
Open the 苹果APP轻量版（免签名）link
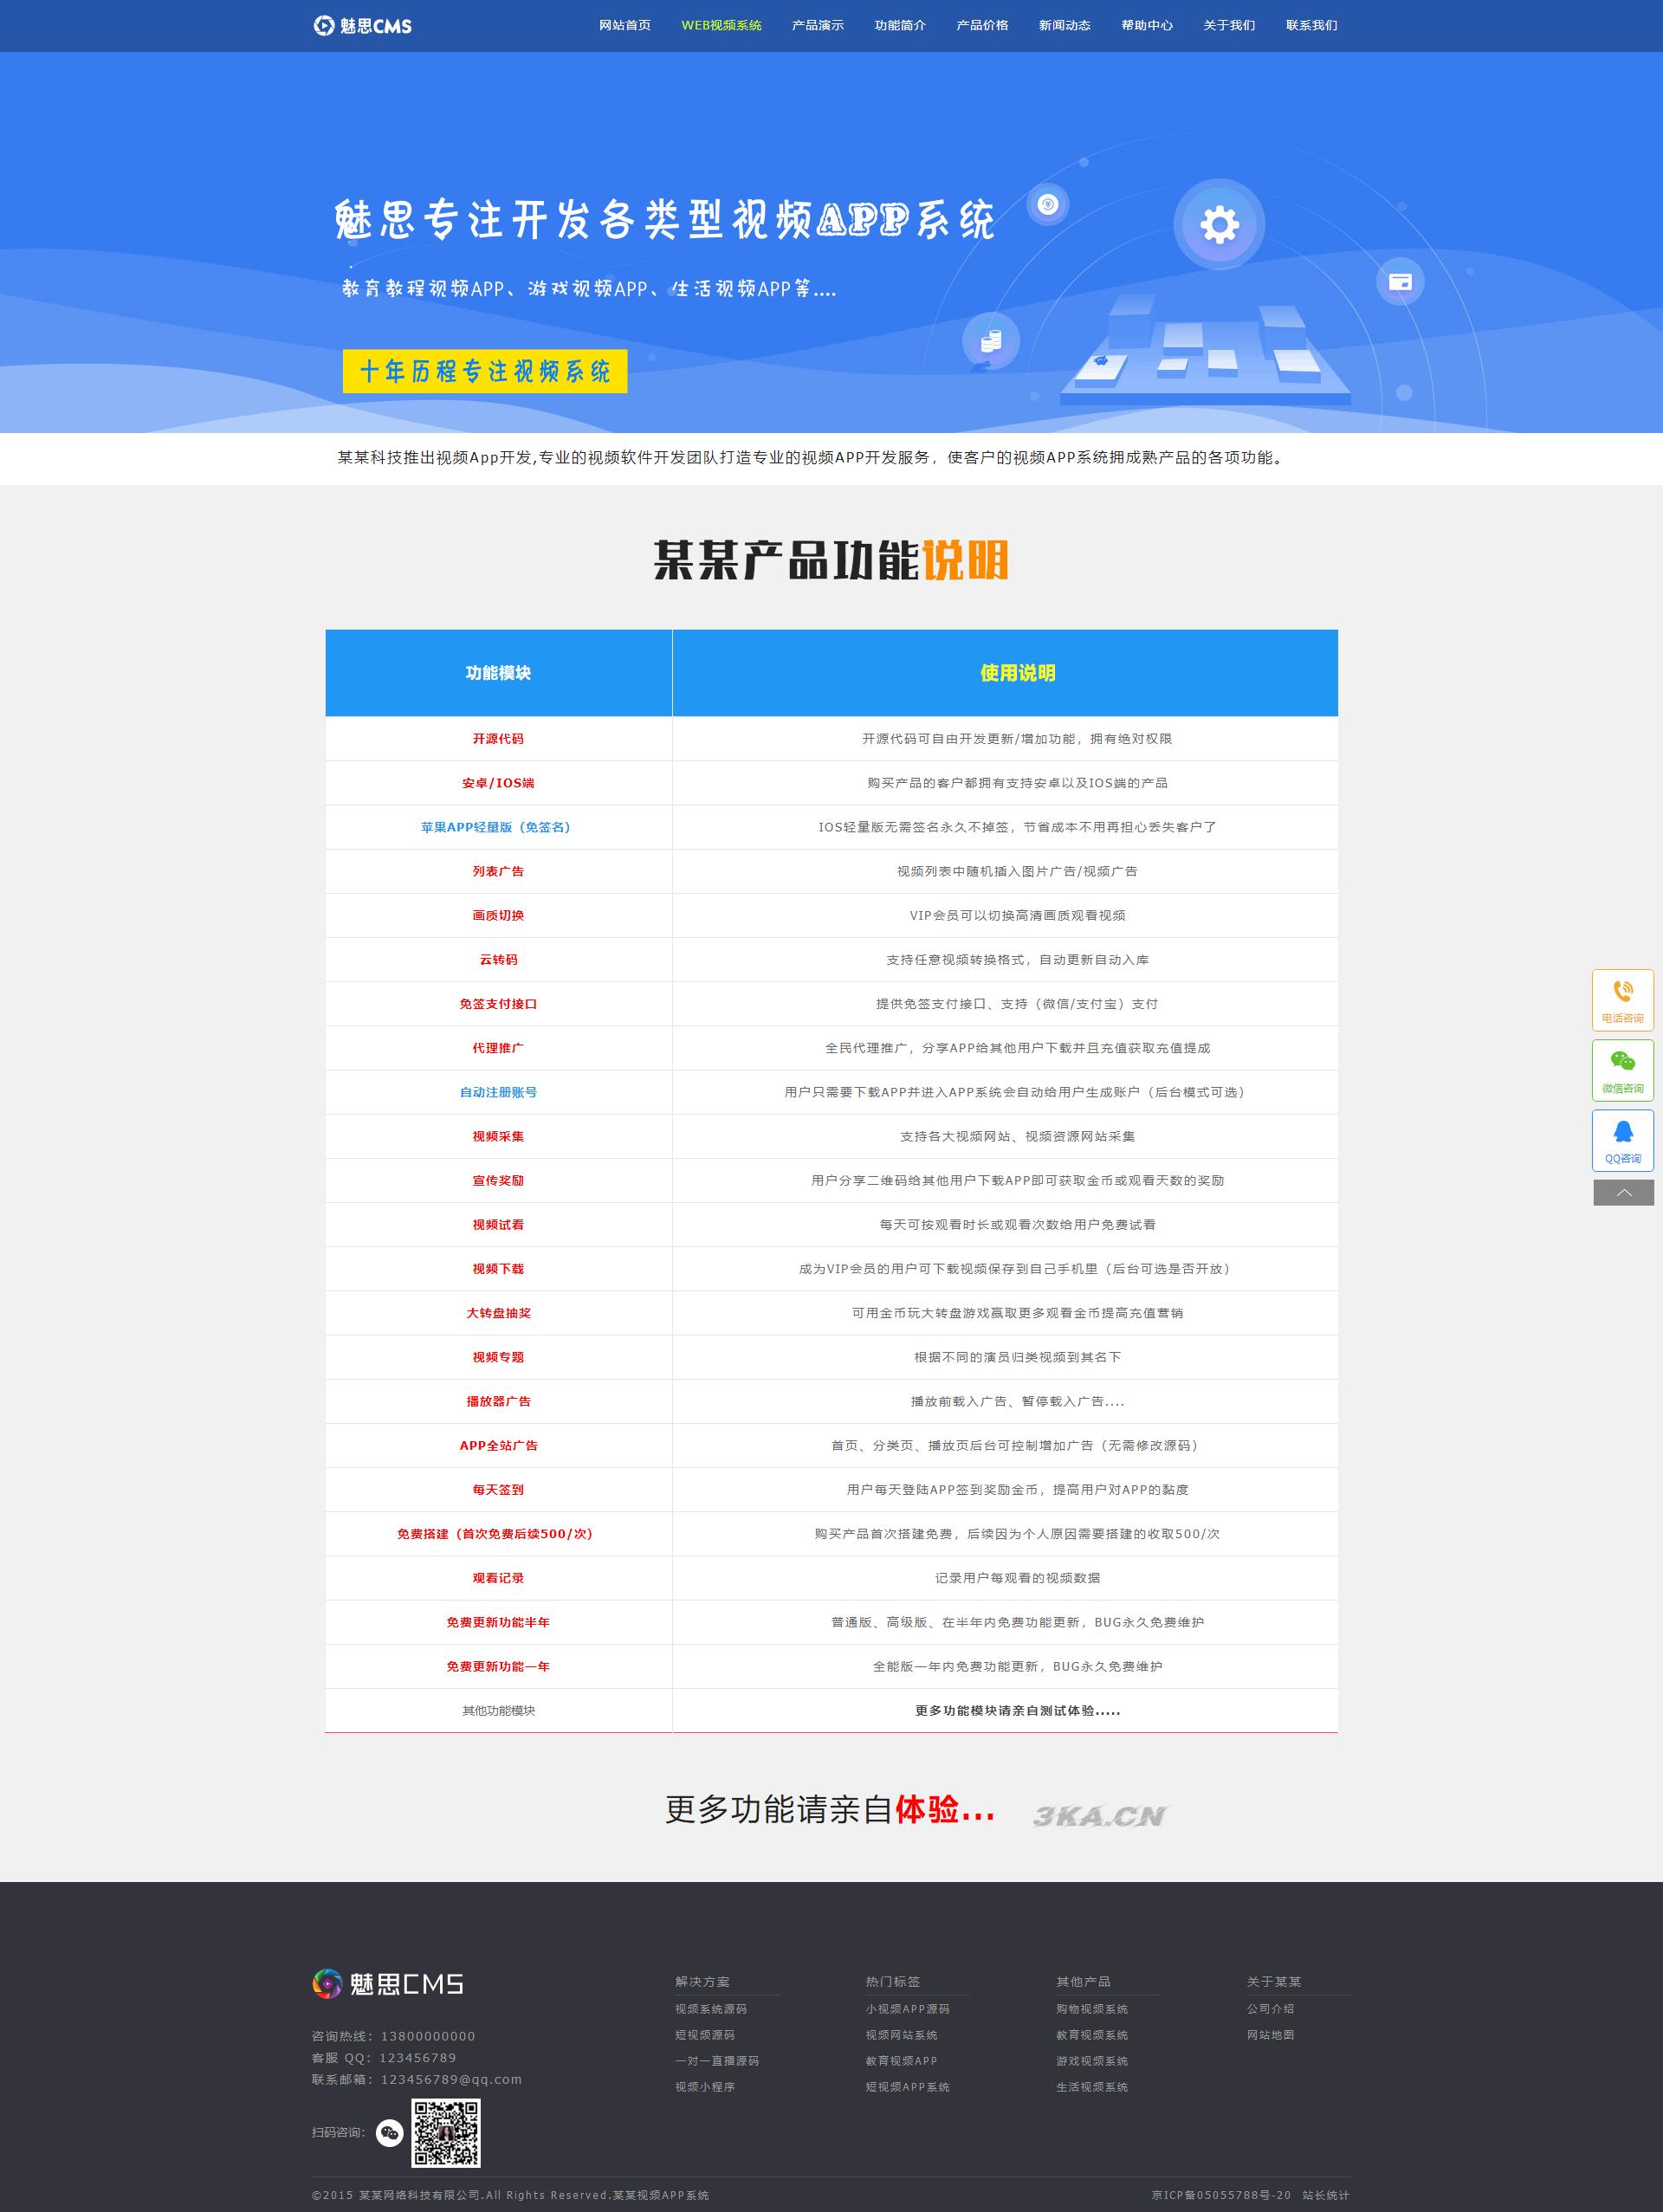coord(497,827)
